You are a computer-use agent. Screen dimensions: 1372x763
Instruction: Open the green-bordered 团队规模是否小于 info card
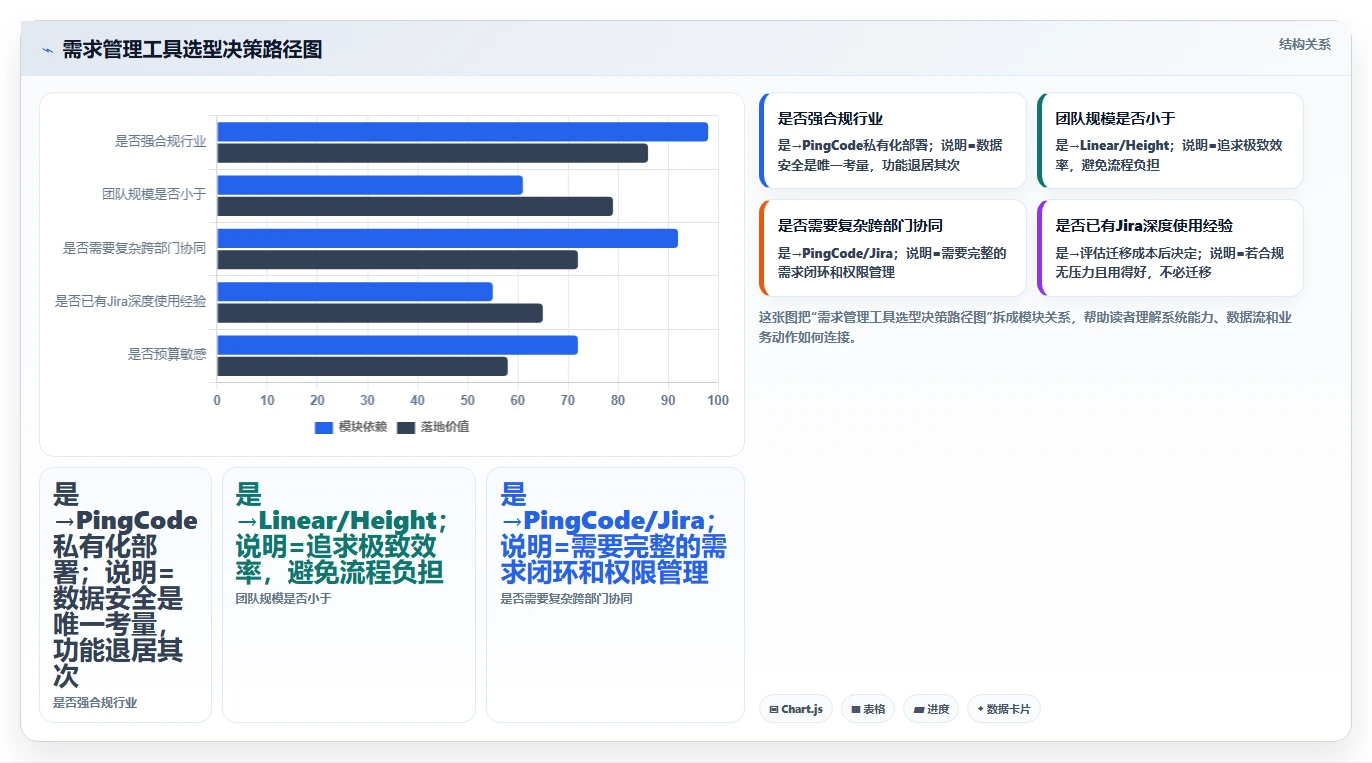[1170, 141]
